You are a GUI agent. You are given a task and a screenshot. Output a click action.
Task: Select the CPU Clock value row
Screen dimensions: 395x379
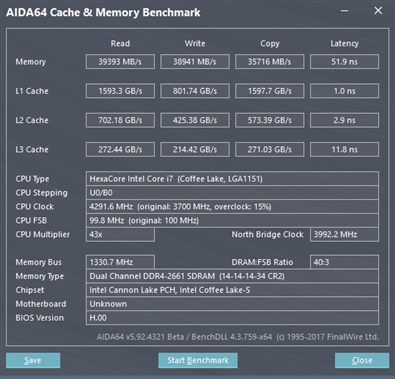[232, 207]
